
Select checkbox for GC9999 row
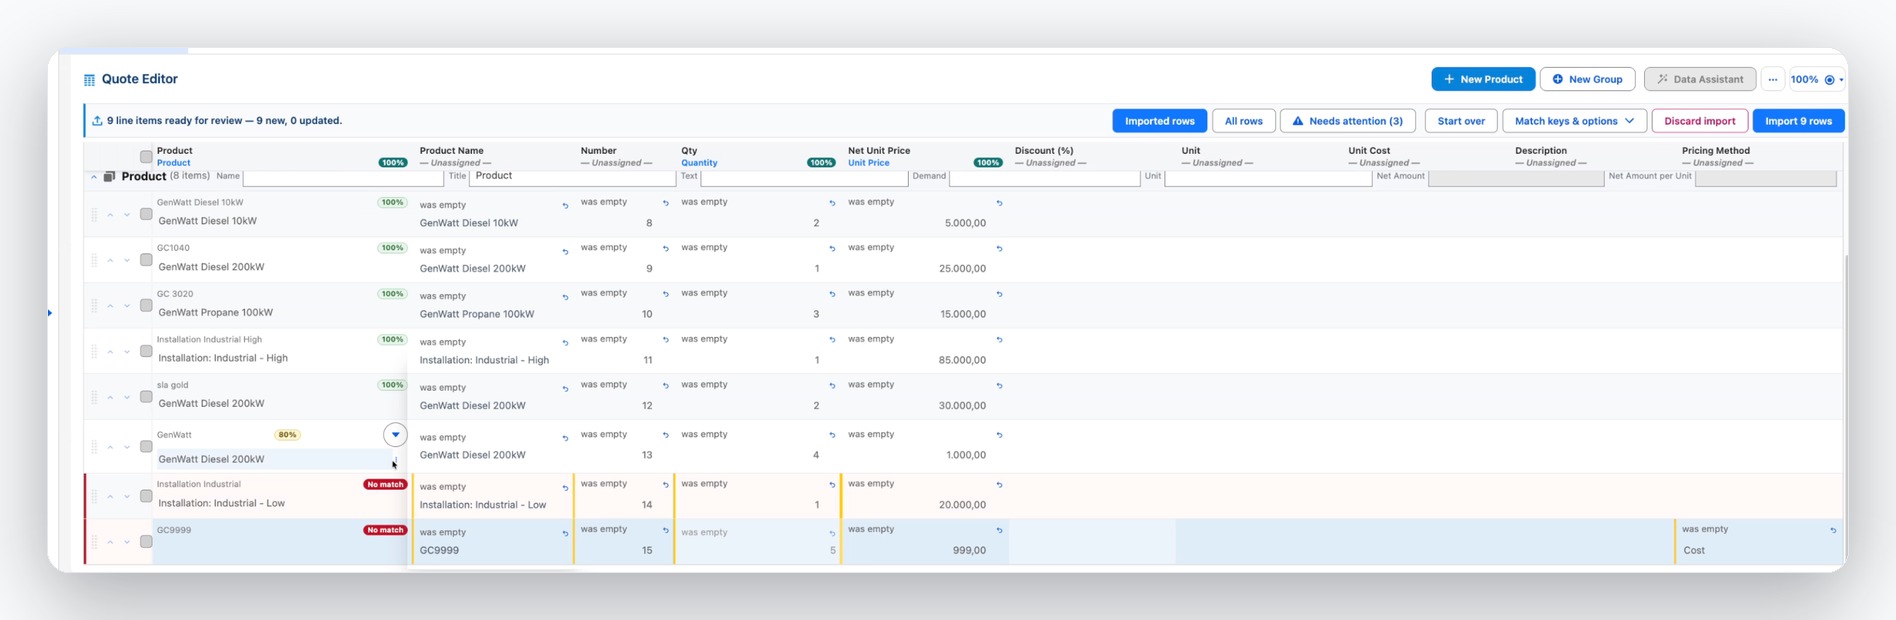(146, 542)
